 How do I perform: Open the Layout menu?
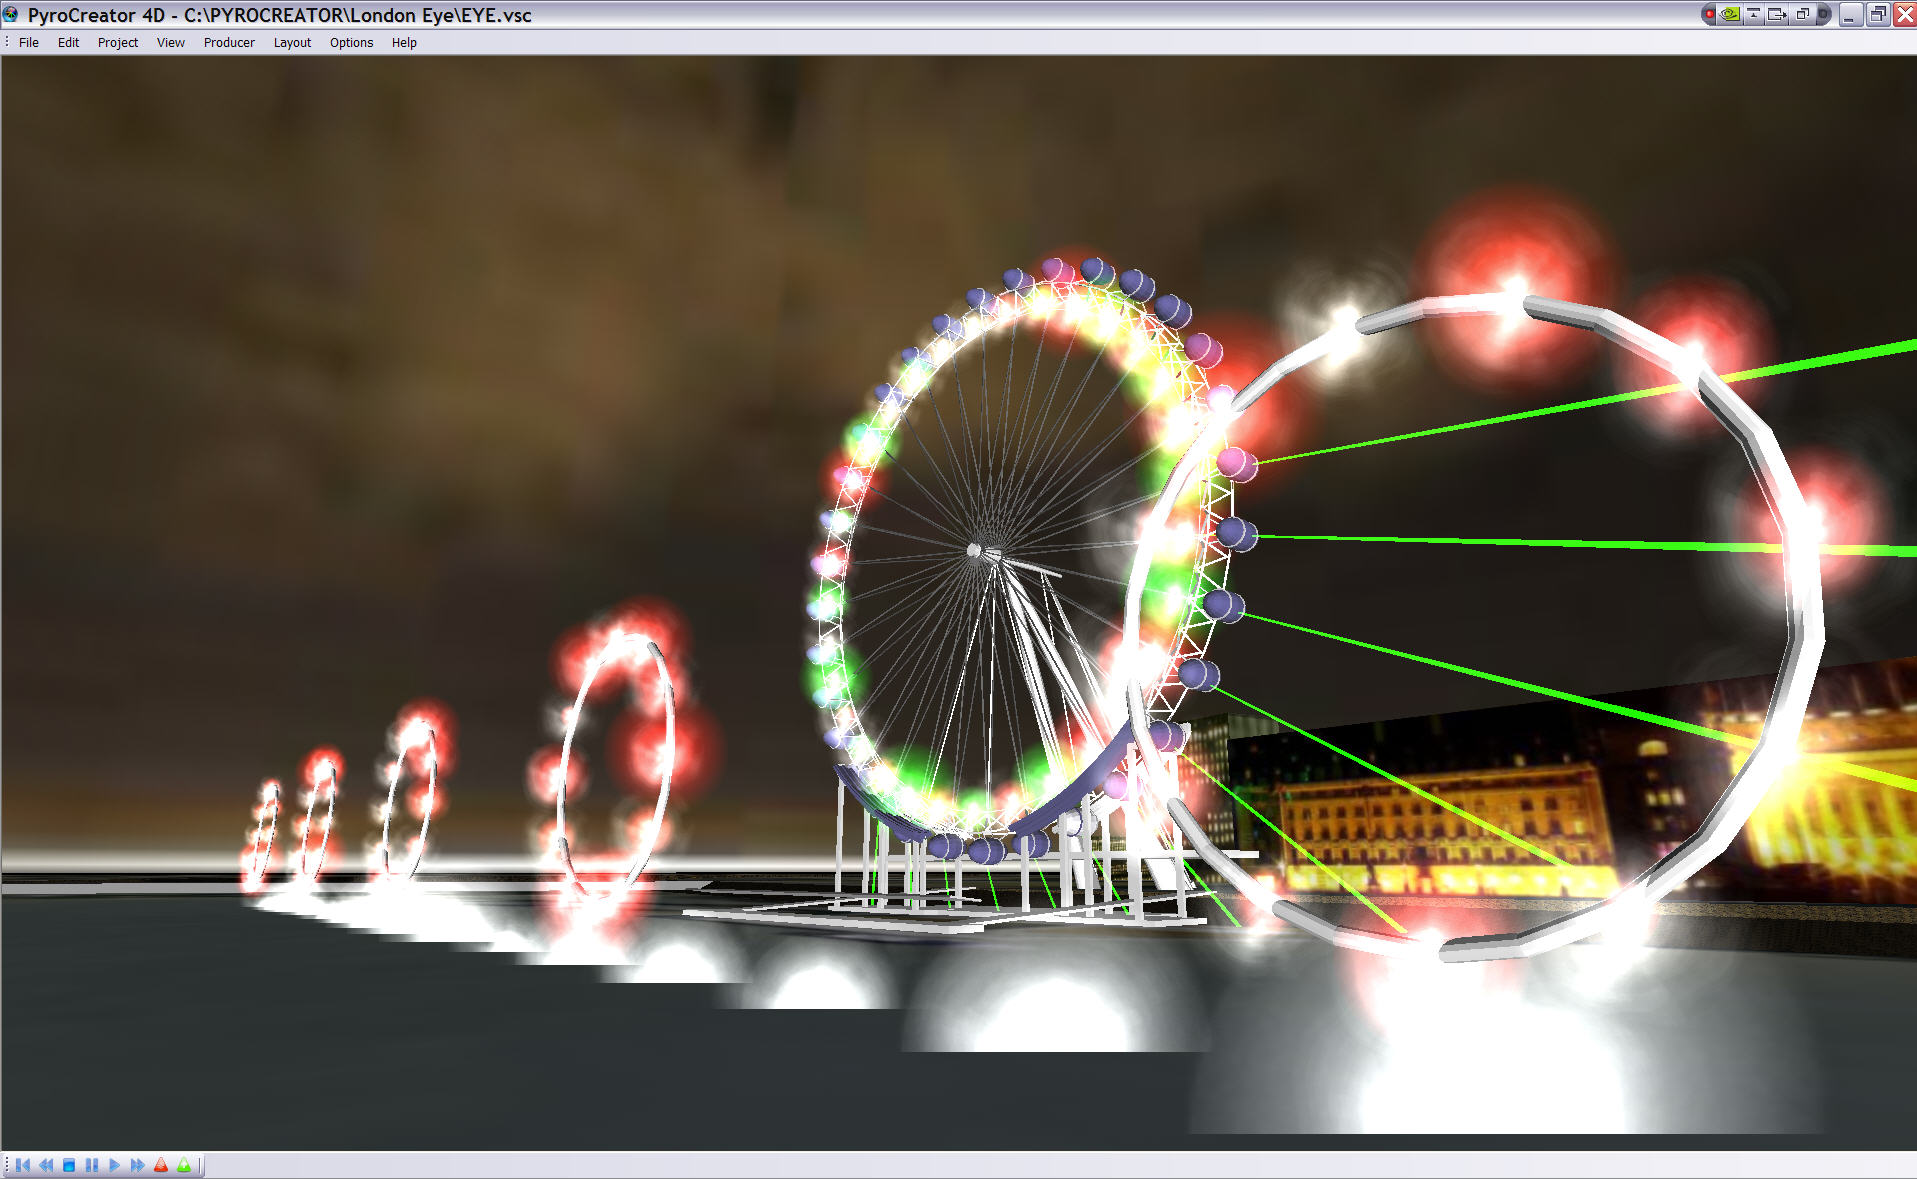click(292, 42)
